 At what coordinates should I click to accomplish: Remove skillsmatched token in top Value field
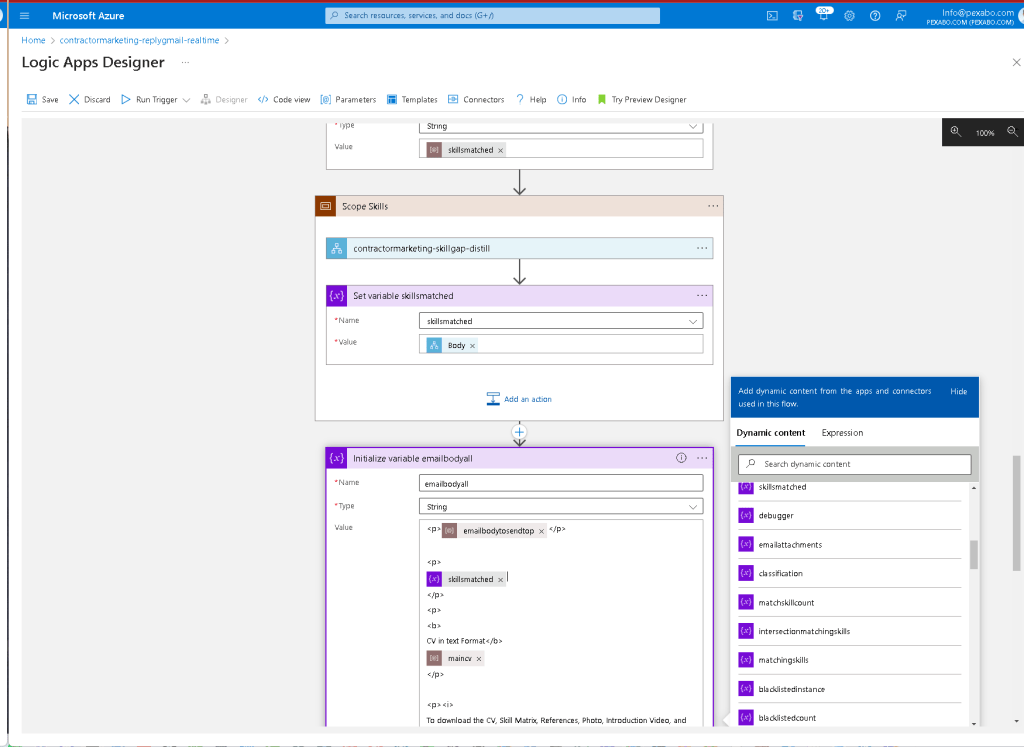click(x=501, y=151)
